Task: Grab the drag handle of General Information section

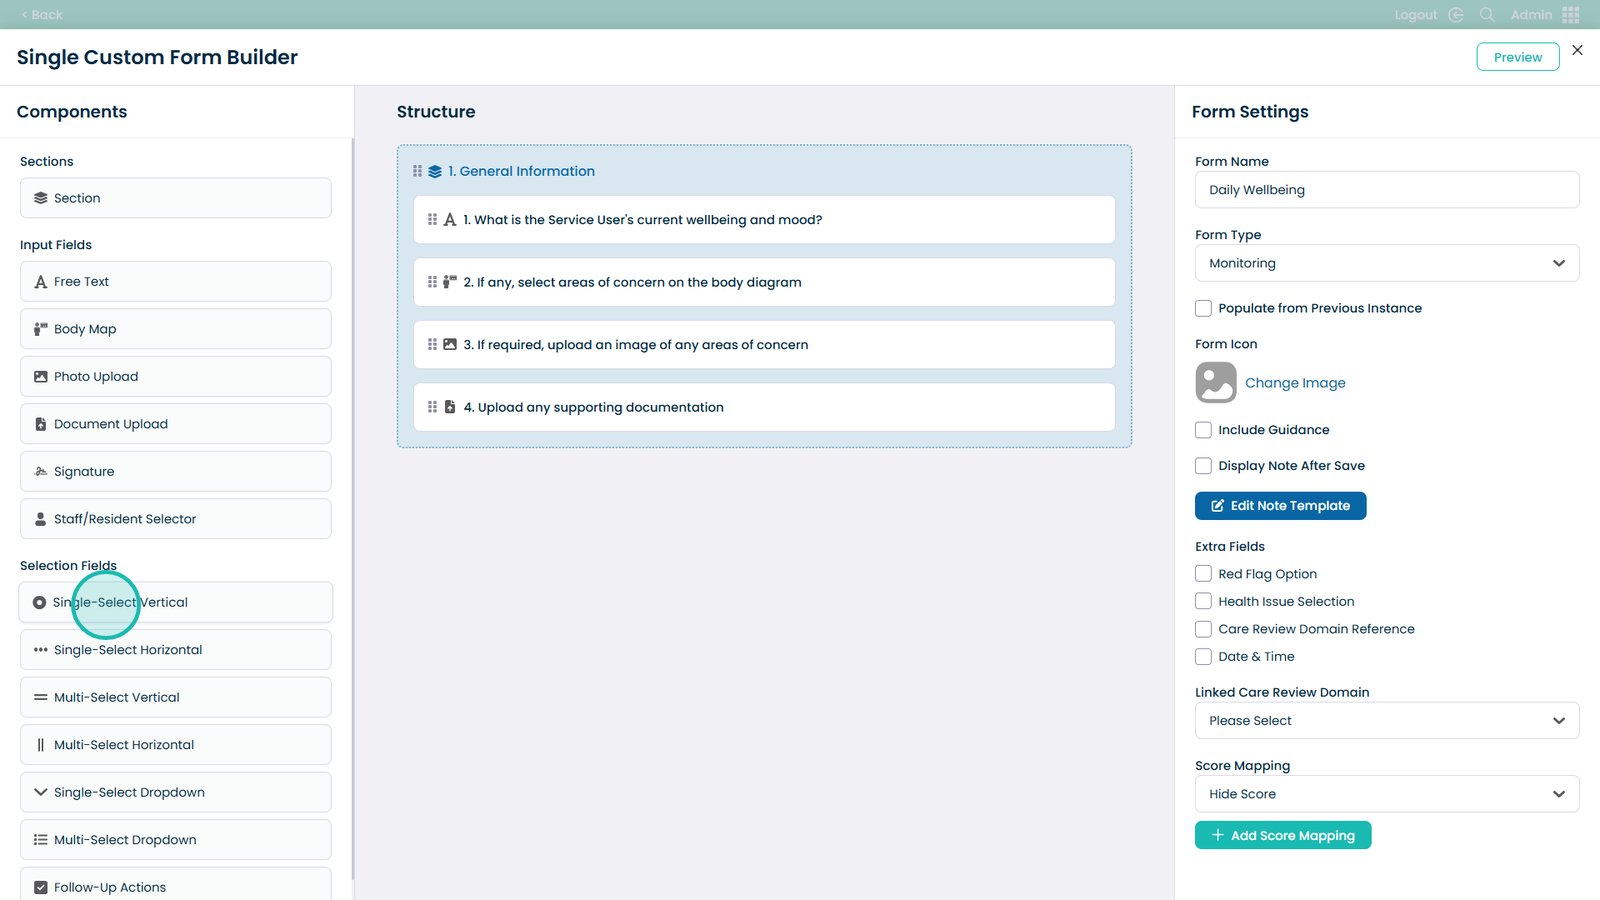Action: click(417, 171)
